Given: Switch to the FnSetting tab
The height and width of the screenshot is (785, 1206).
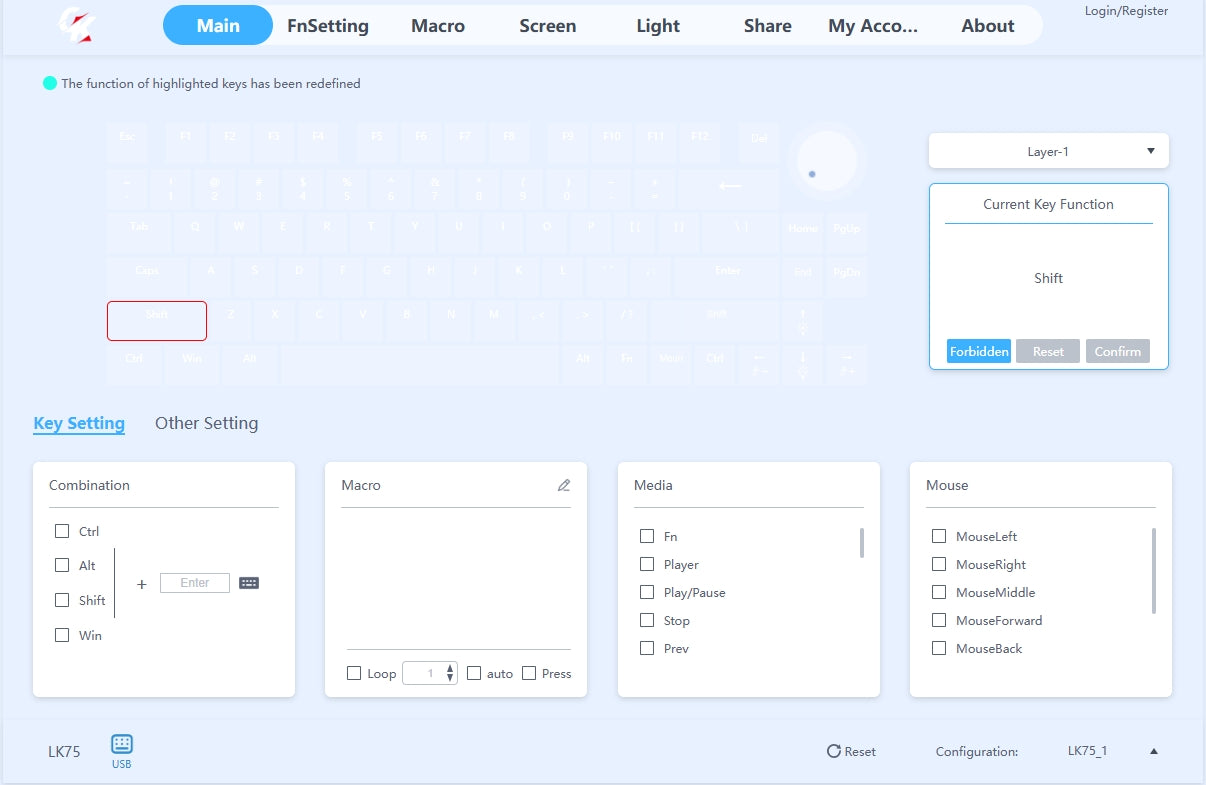Looking at the screenshot, I should [x=327, y=26].
